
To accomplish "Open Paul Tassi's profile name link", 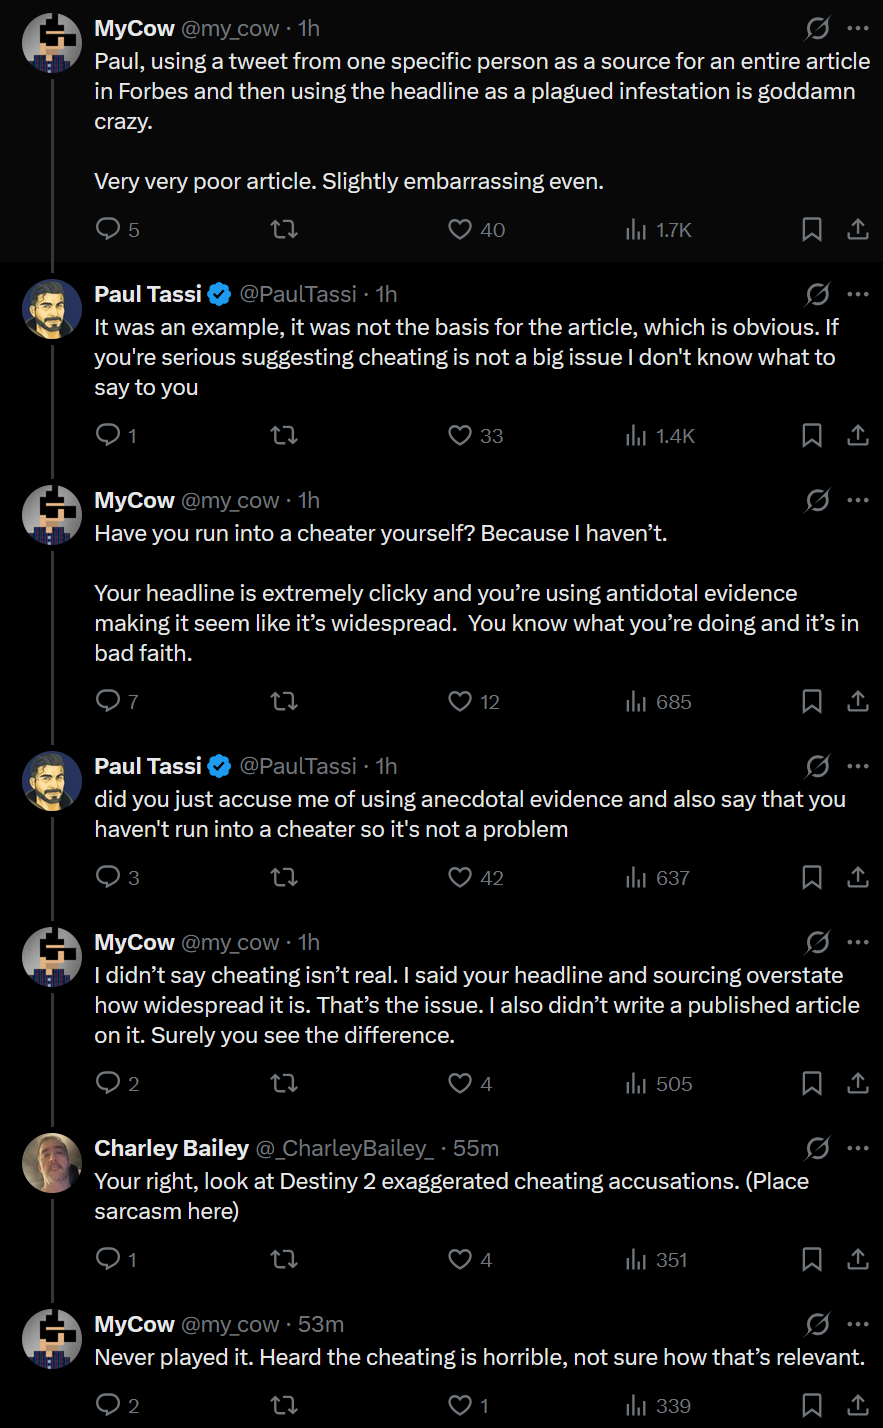I will pyautogui.click(x=148, y=294).
